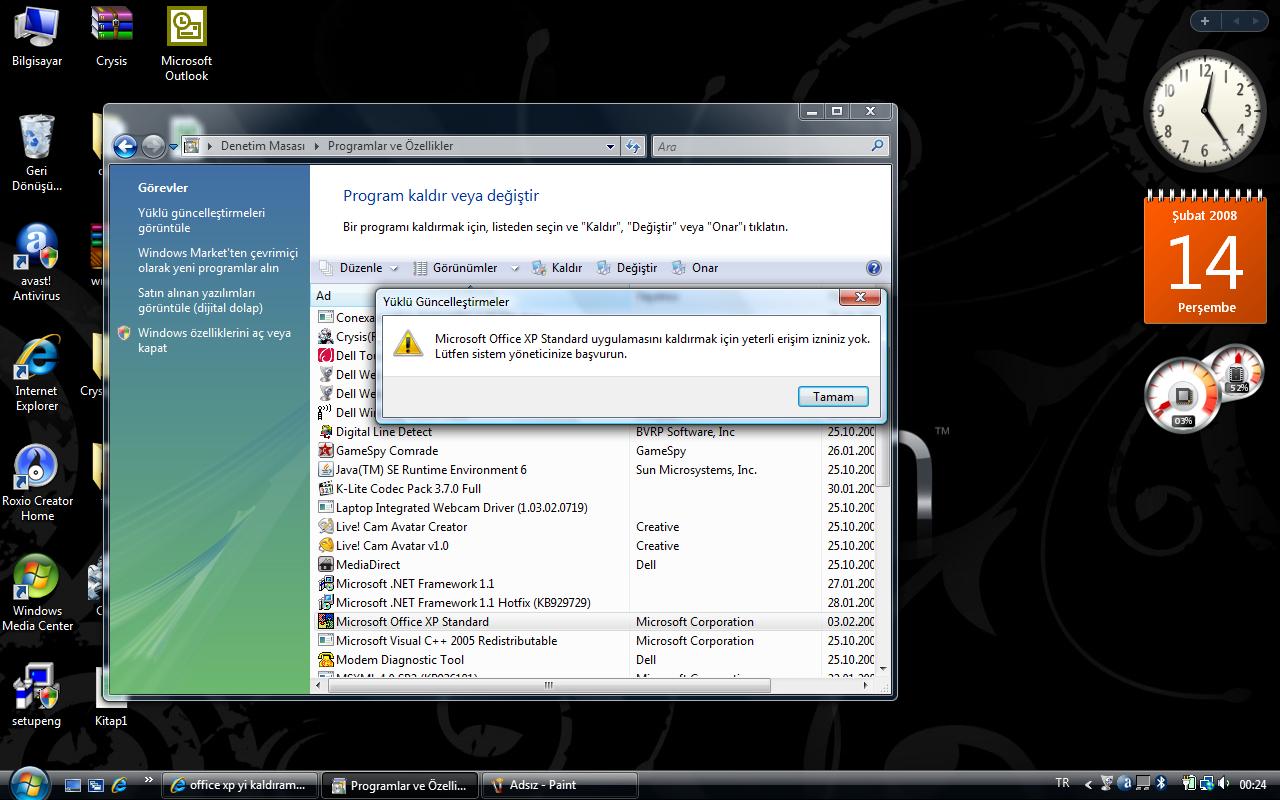Select Laptop Integrated Webcam Driver row
The image size is (1280, 800).
click(596, 508)
